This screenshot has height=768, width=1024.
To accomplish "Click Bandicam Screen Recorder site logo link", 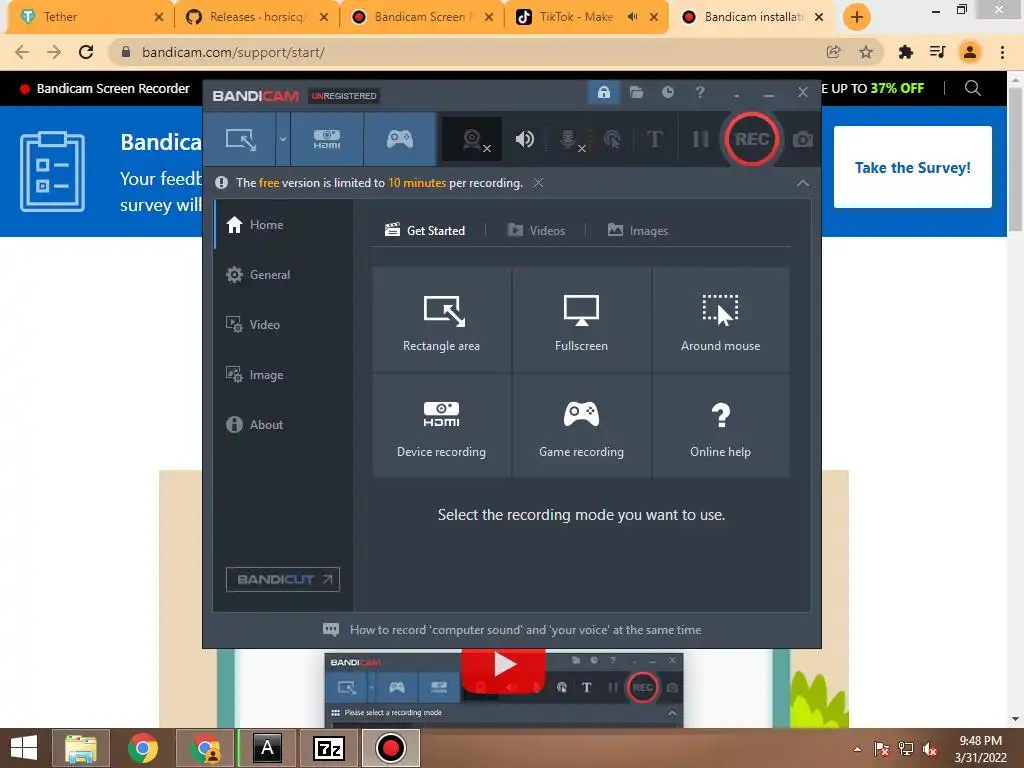I will [x=104, y=88].
